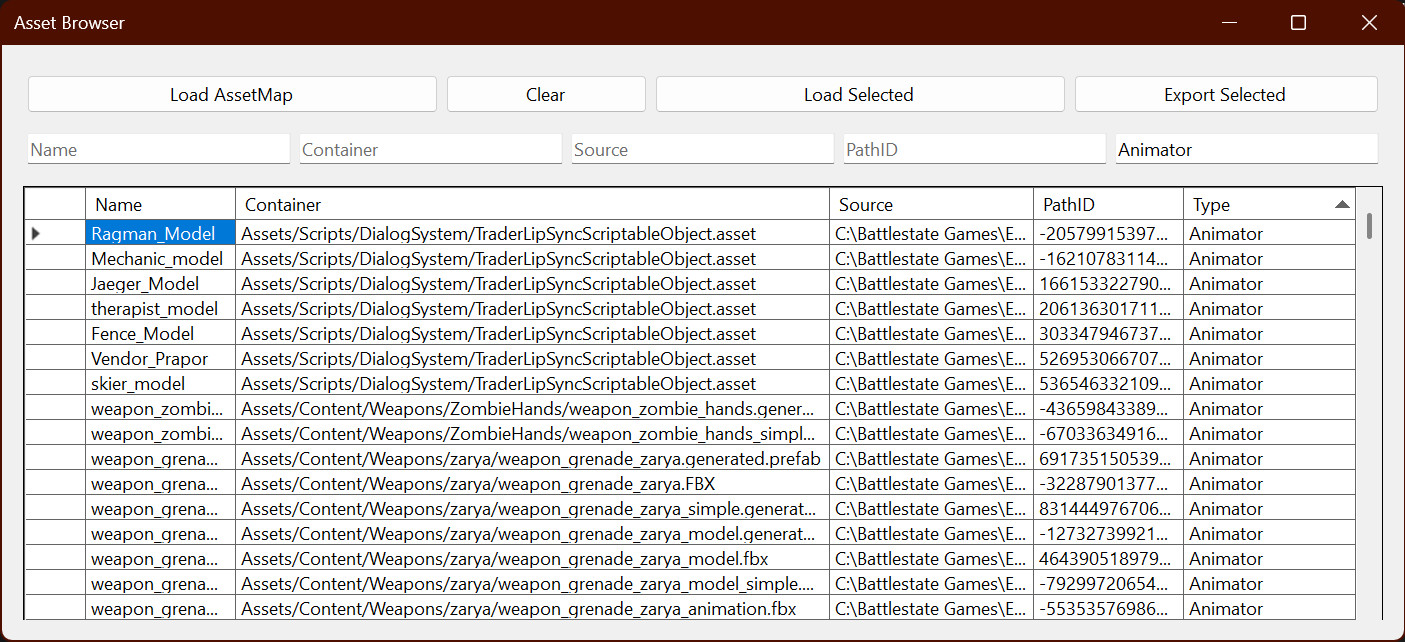
Task: Click the container cell in the Jaeger_Model row
Action: click(x=532, y=284)
